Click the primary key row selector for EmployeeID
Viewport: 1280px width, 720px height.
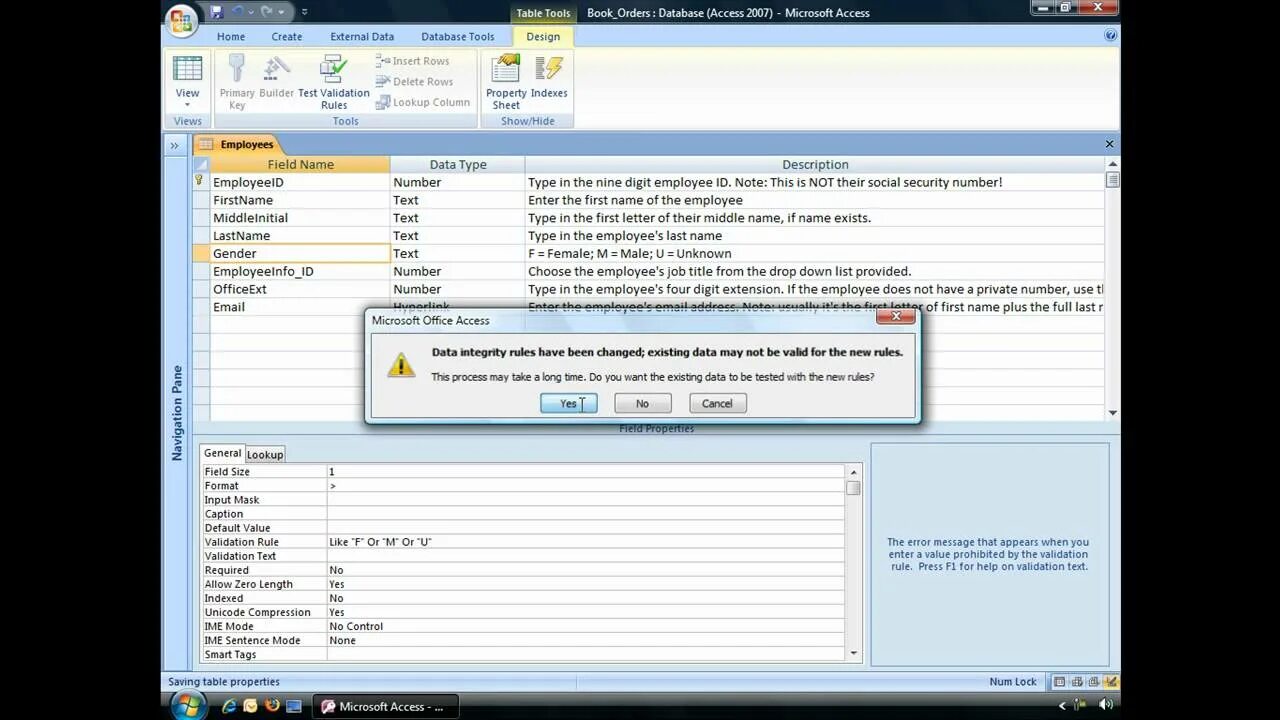tap(200, 182)
